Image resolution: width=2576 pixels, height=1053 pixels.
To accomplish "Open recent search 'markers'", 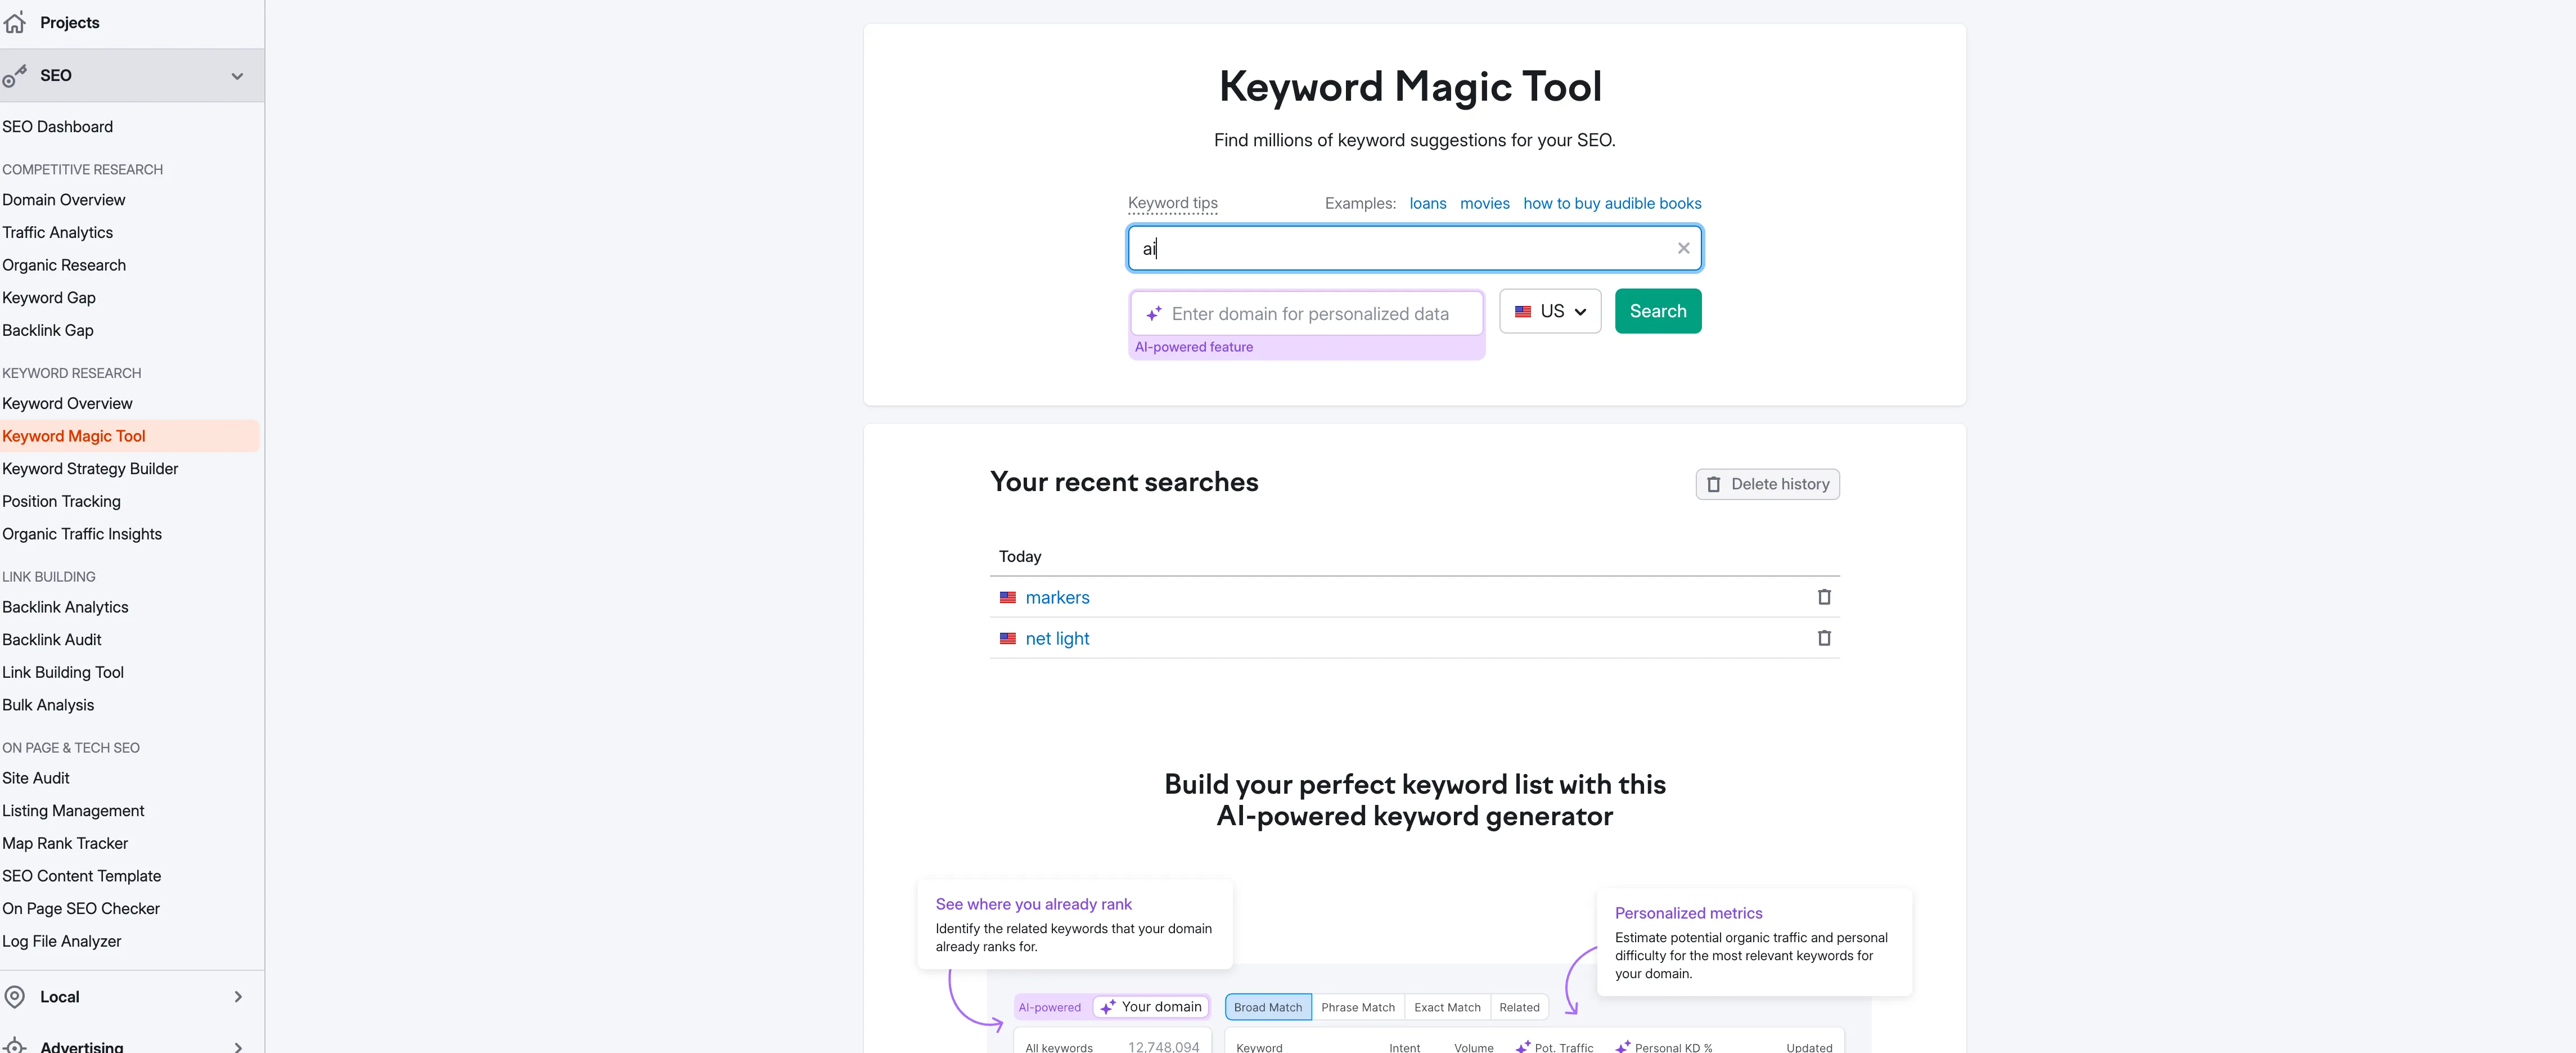I will click(x=1057, y=598).
